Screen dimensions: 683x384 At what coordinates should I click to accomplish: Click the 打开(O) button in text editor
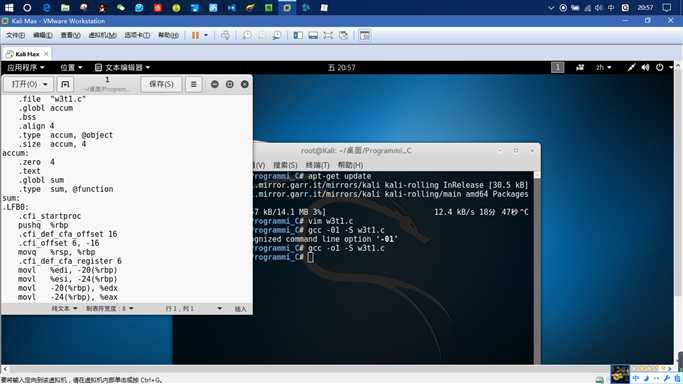pyautogui.click(x=25, y=84)
